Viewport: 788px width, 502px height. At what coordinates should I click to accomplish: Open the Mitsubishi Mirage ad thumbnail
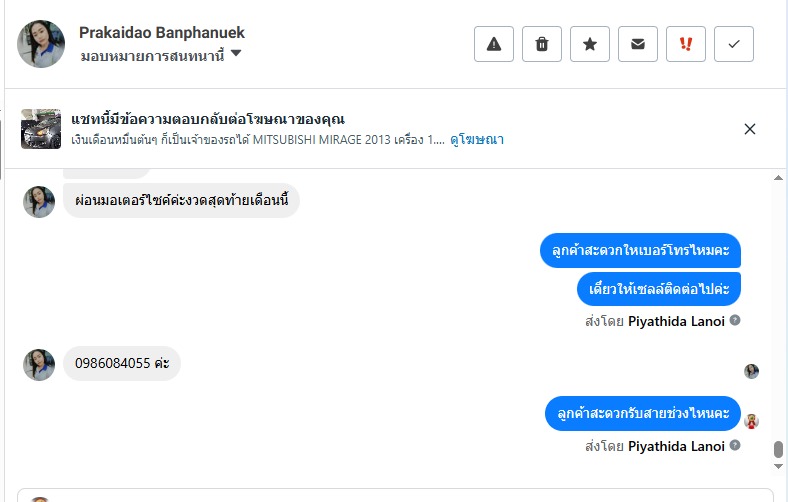pos(41,129)
